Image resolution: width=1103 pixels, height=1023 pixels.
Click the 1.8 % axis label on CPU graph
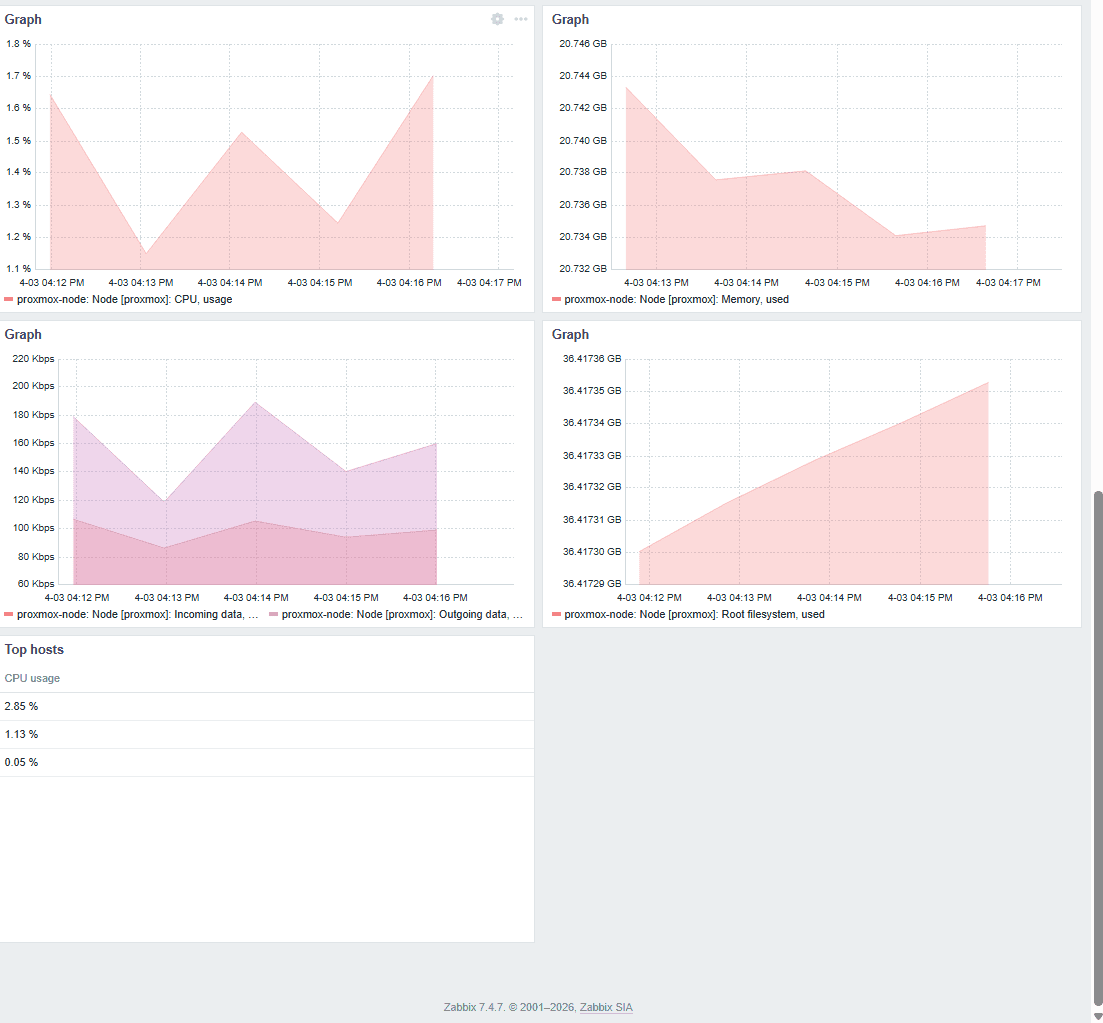[x=18, y=44]
